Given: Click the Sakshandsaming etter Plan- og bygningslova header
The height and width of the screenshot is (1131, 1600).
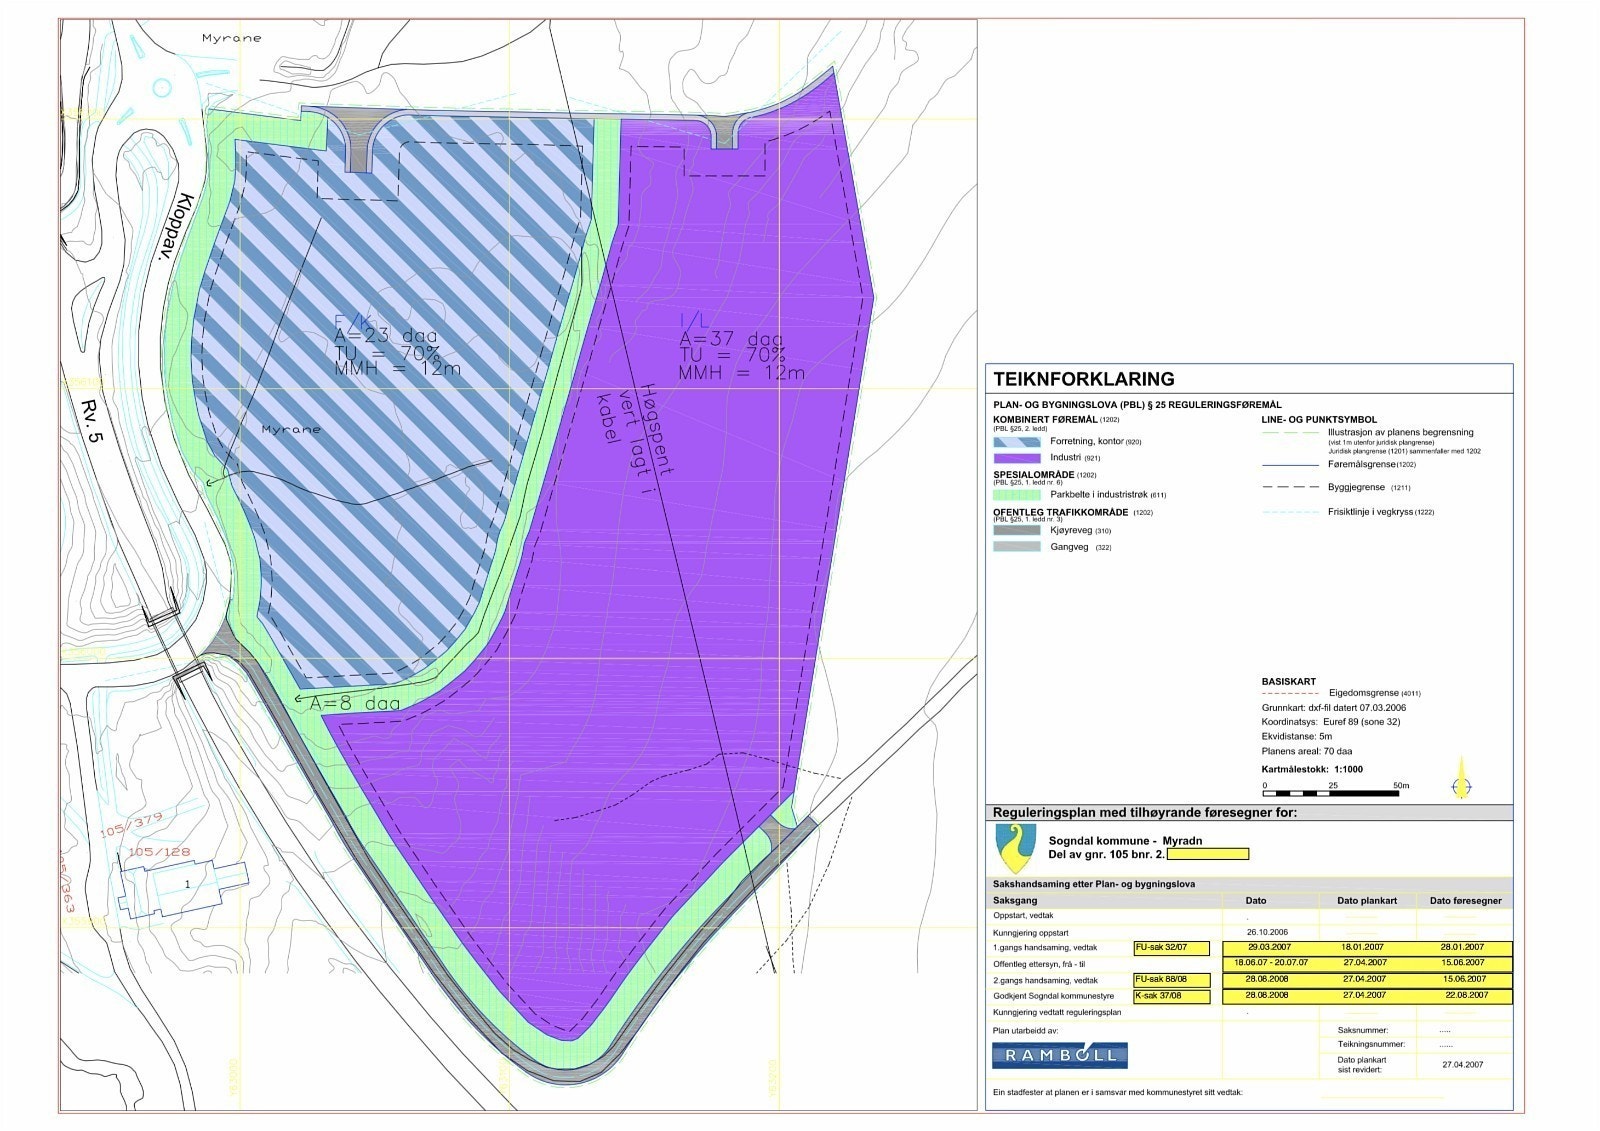Looking at the screenshot, I should [1093, 884].
